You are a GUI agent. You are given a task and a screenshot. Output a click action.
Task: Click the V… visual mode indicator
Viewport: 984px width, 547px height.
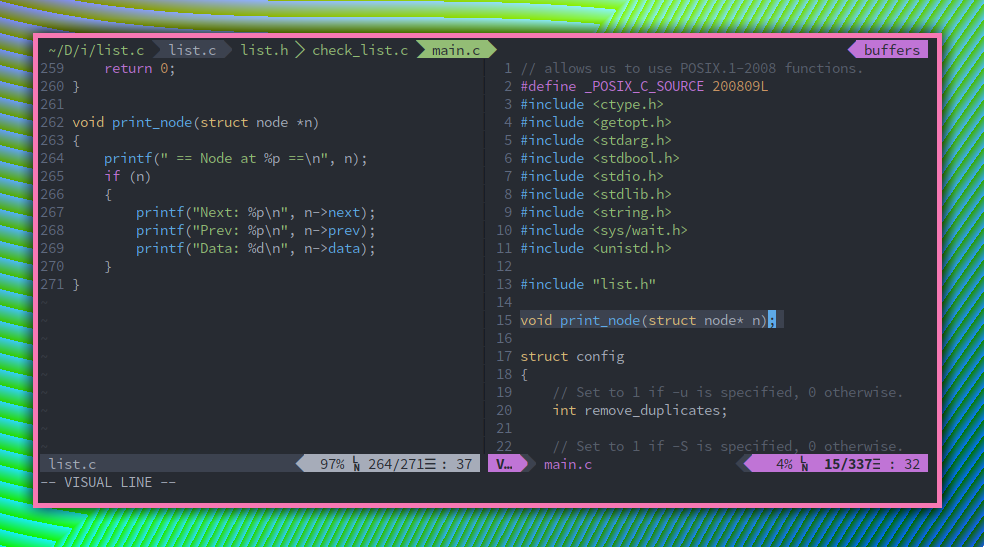pos(503,464)
